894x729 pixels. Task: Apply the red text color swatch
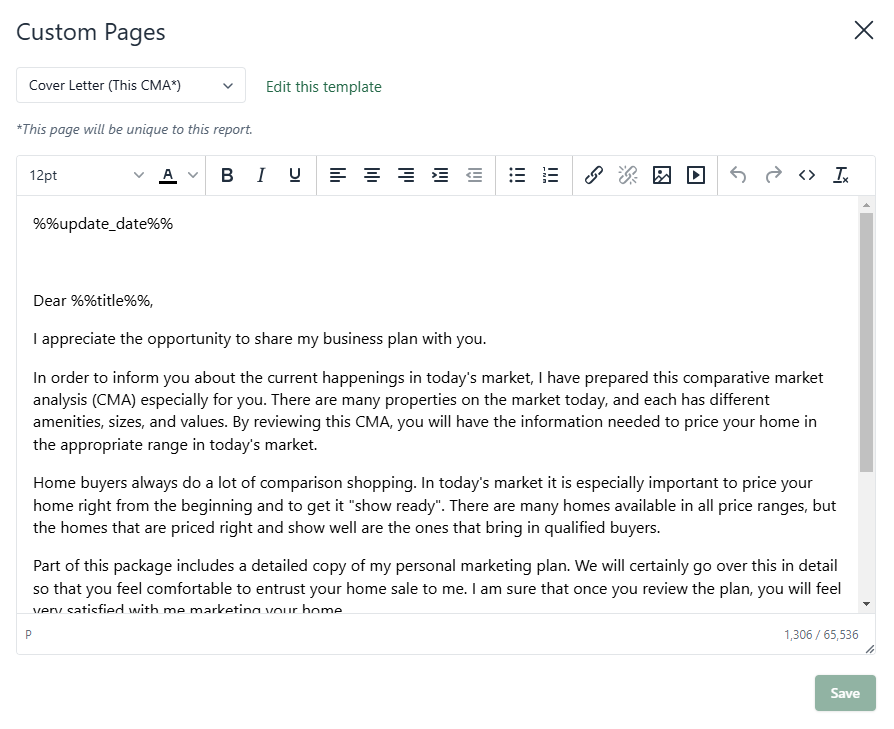click(x=167, y=175)
